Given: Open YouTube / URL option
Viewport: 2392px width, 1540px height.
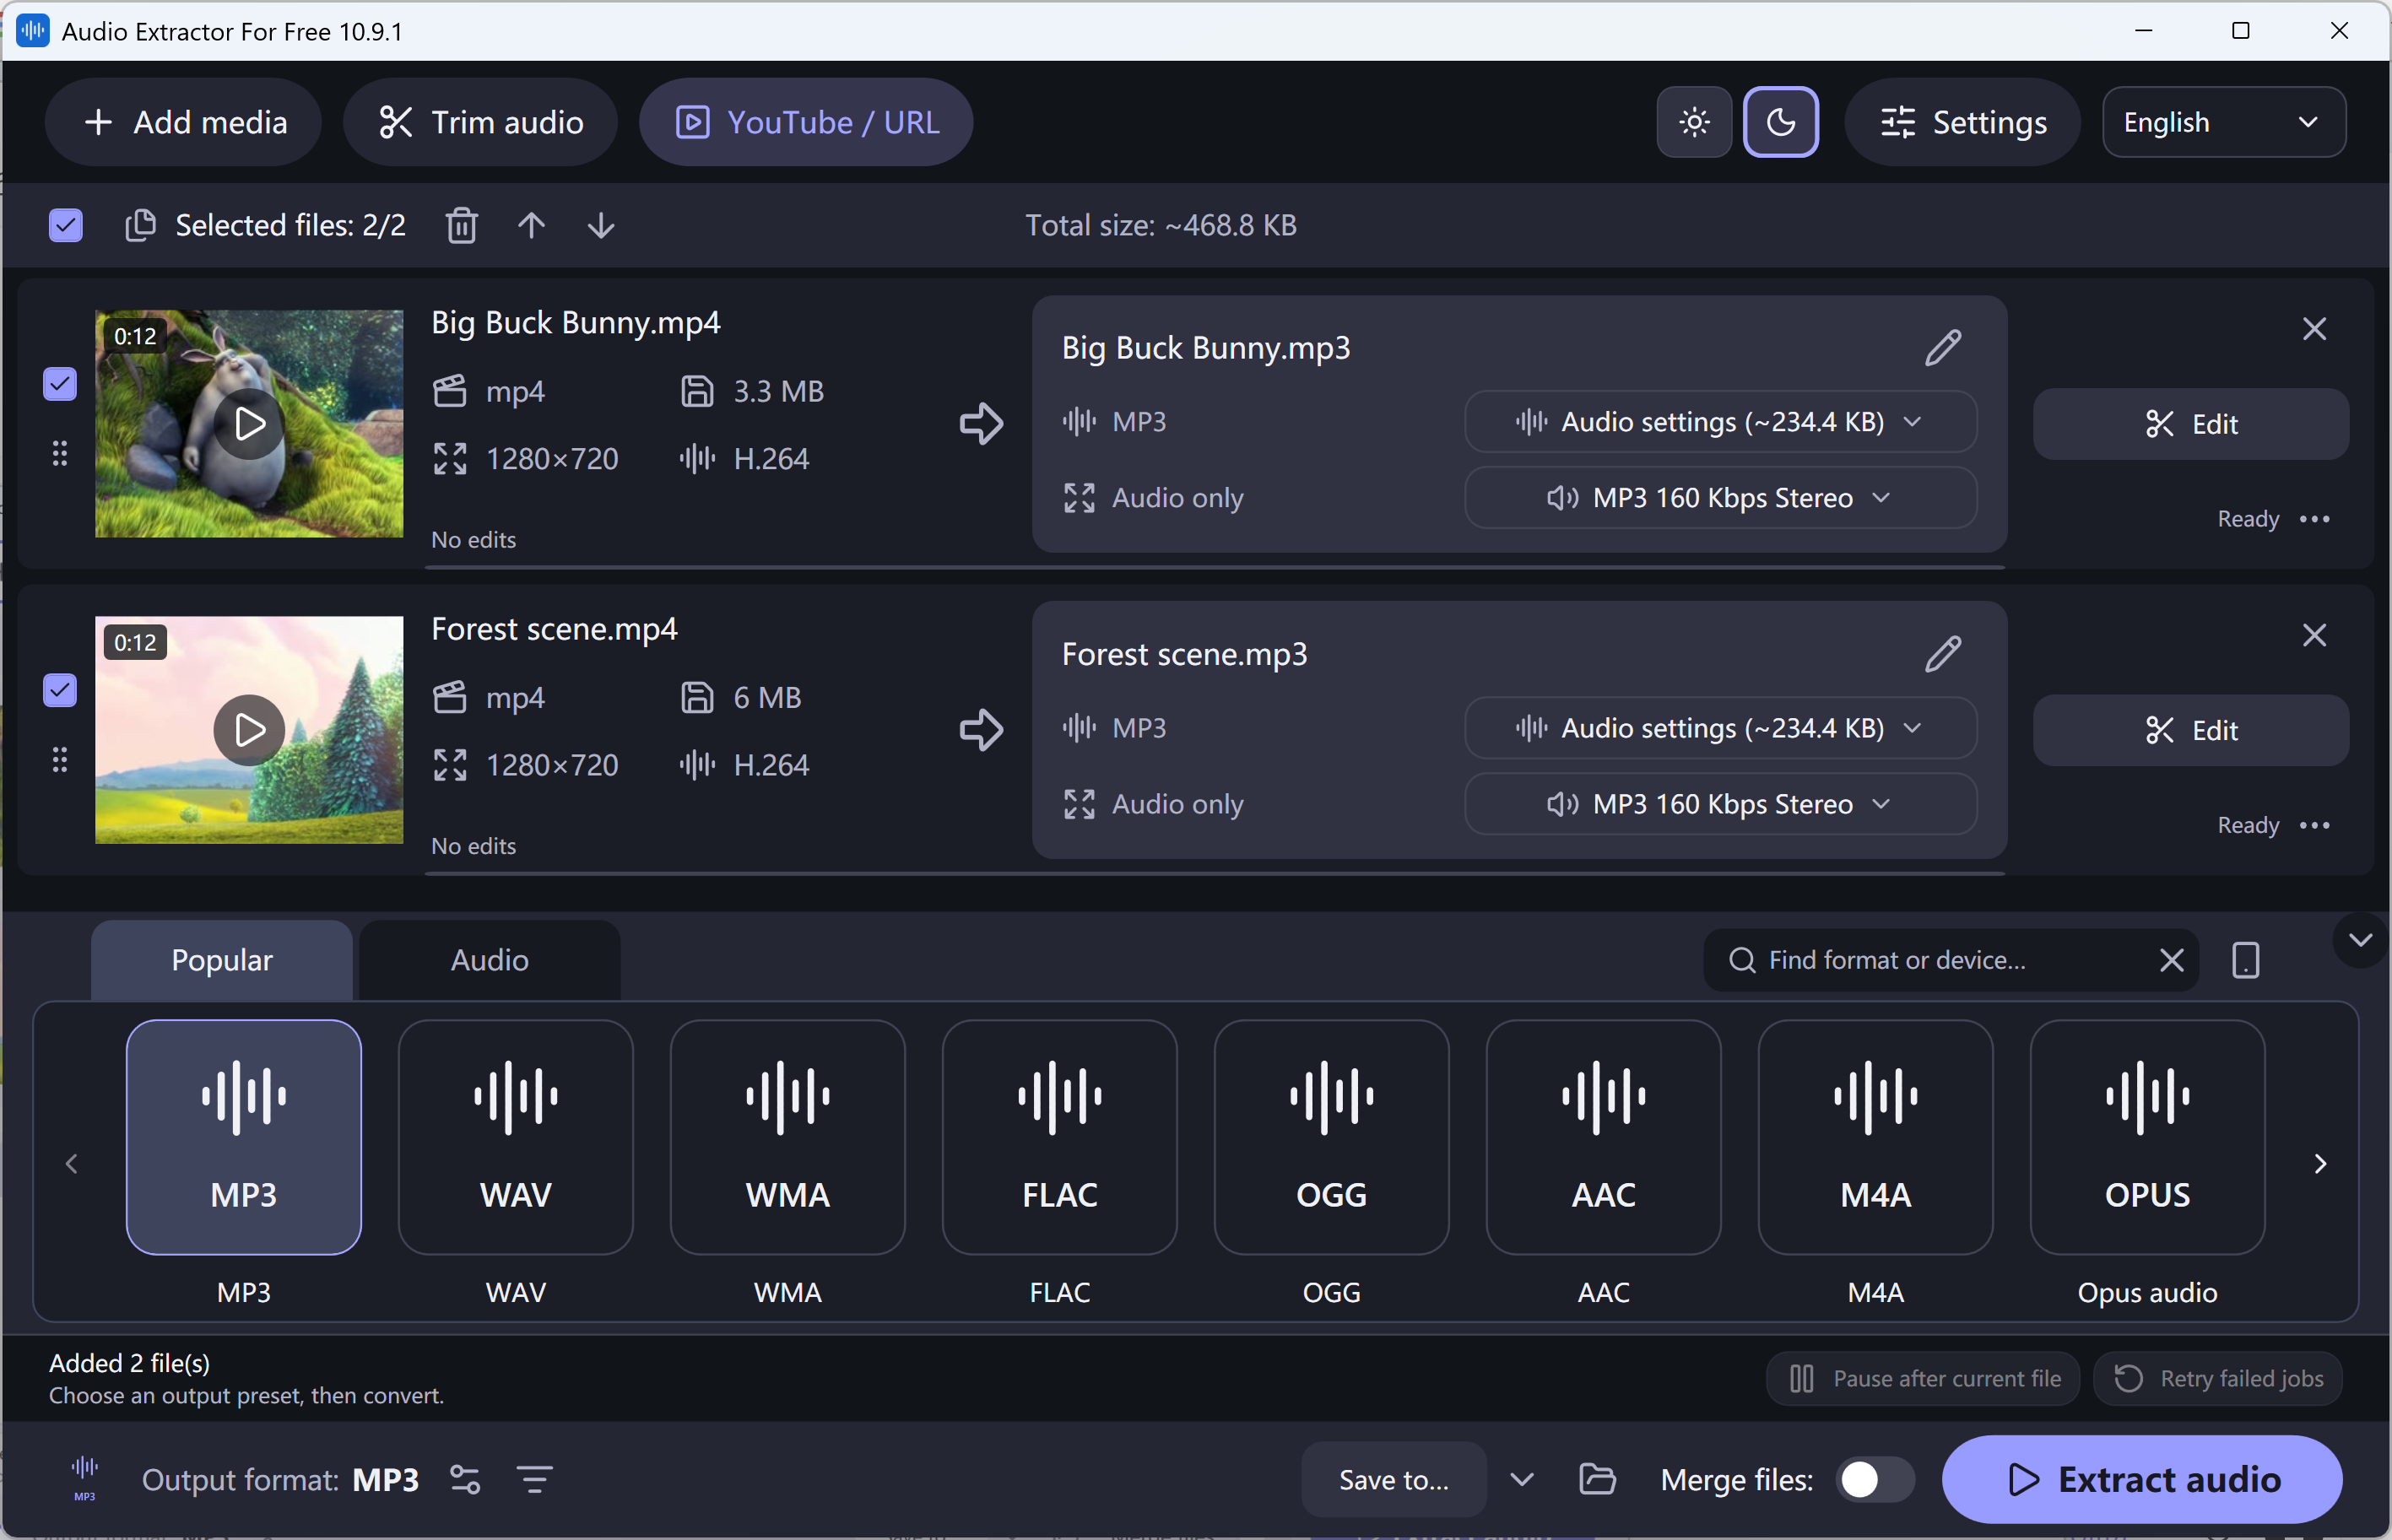Looking at the screenshot, I should [x=806, y=122].
